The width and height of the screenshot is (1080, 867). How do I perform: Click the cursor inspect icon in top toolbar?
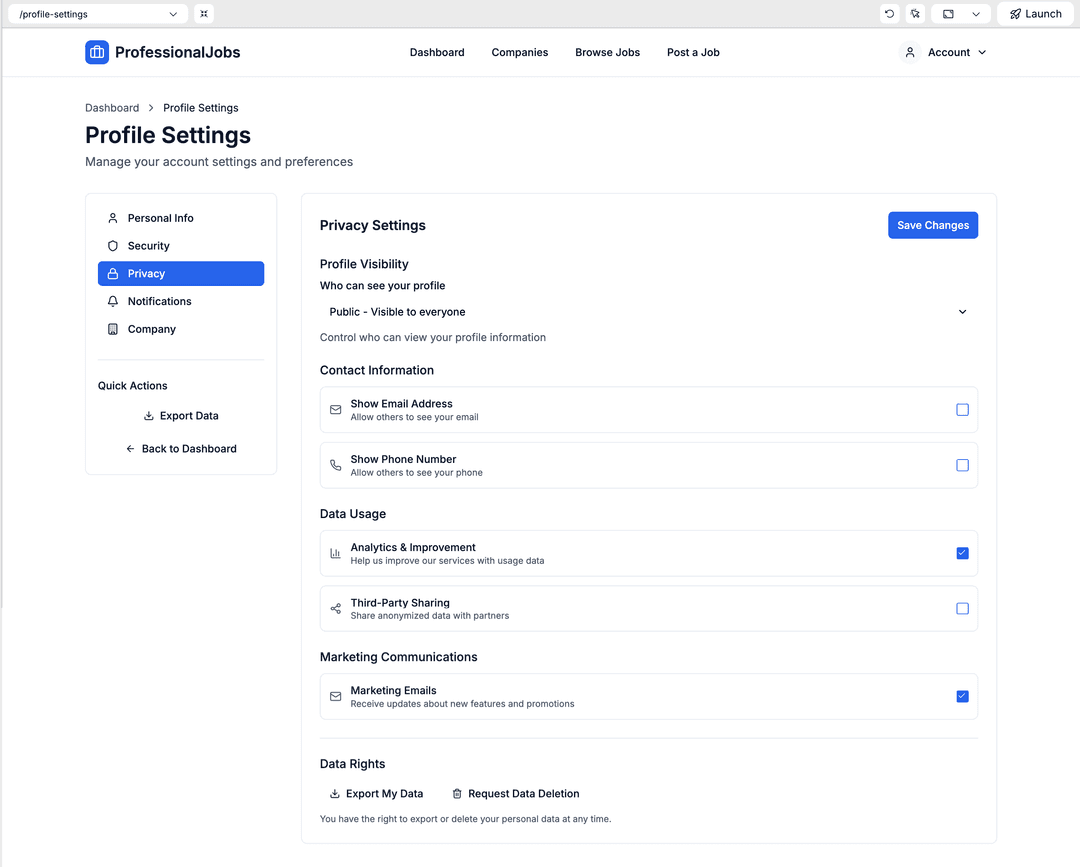tap(915, 14)
